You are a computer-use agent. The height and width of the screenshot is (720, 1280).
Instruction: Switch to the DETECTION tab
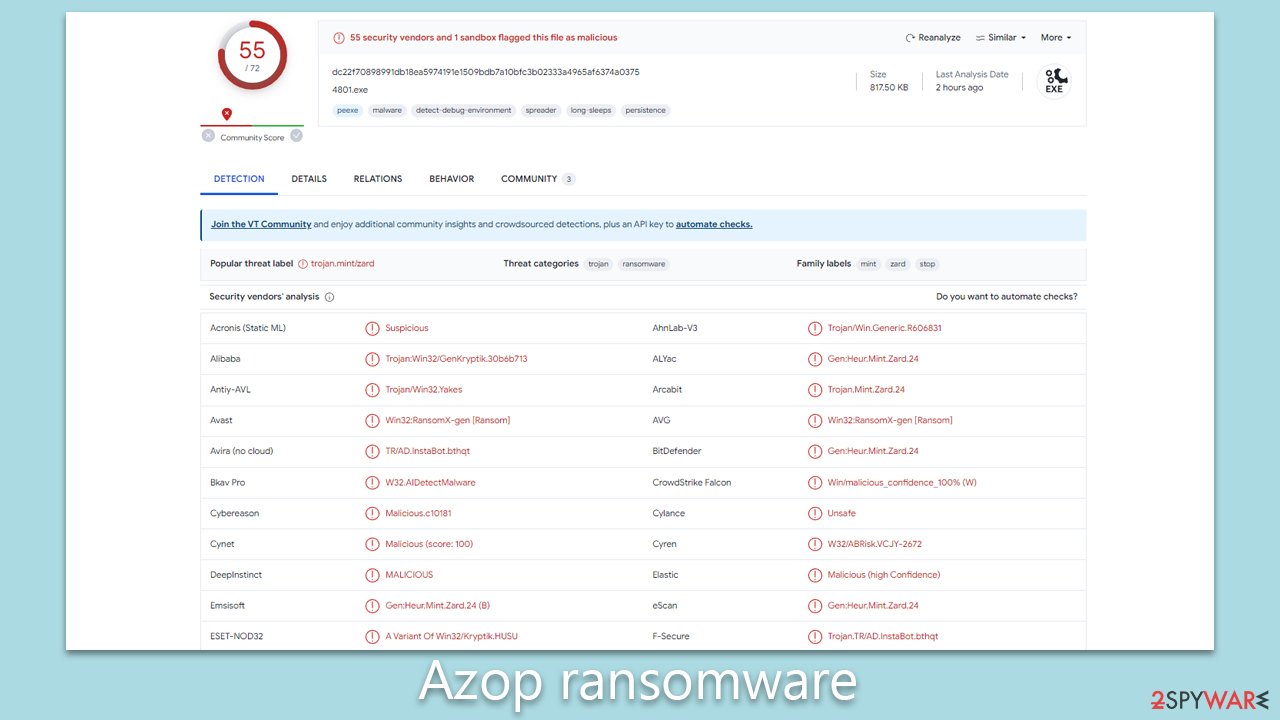[239, 179]
